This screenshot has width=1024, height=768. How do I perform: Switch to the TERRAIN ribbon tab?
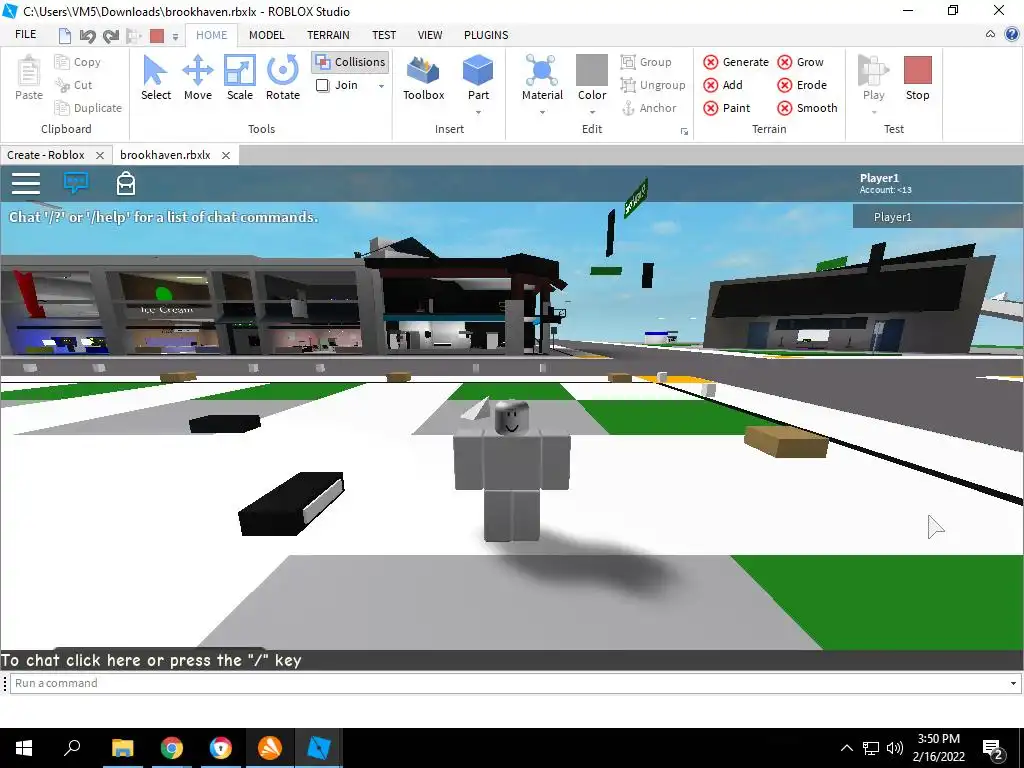[328, 35]
